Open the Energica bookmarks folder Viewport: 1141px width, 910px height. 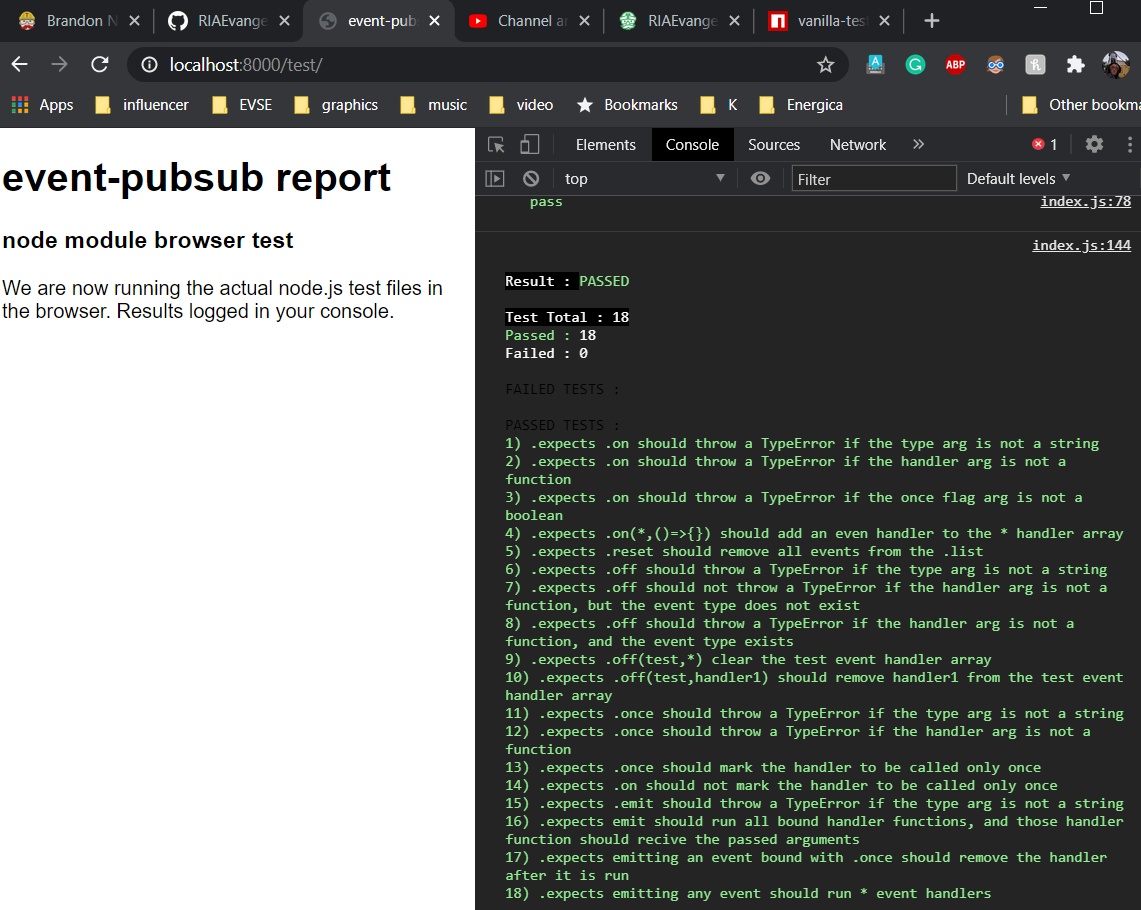click(x=800, y=105)
